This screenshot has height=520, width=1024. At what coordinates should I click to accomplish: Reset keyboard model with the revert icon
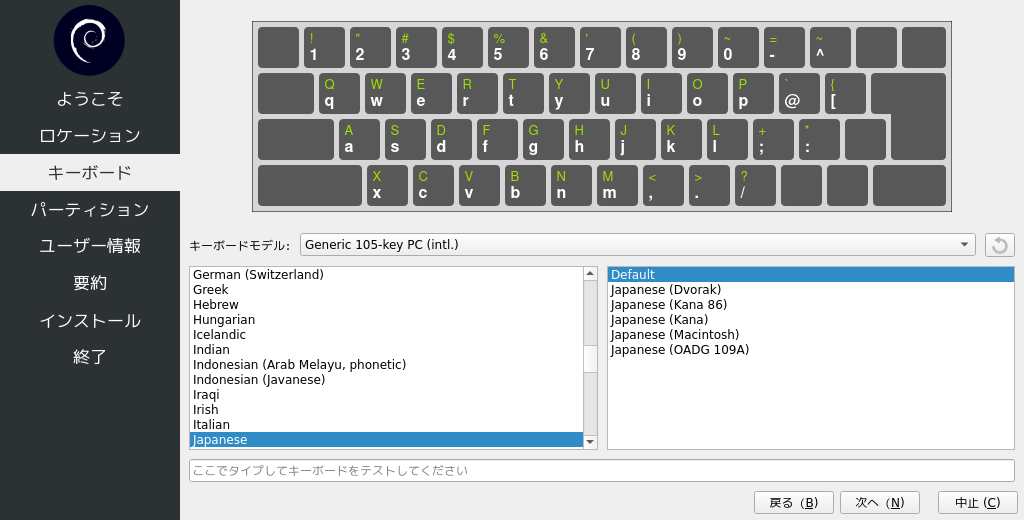tap(1000, 245)
